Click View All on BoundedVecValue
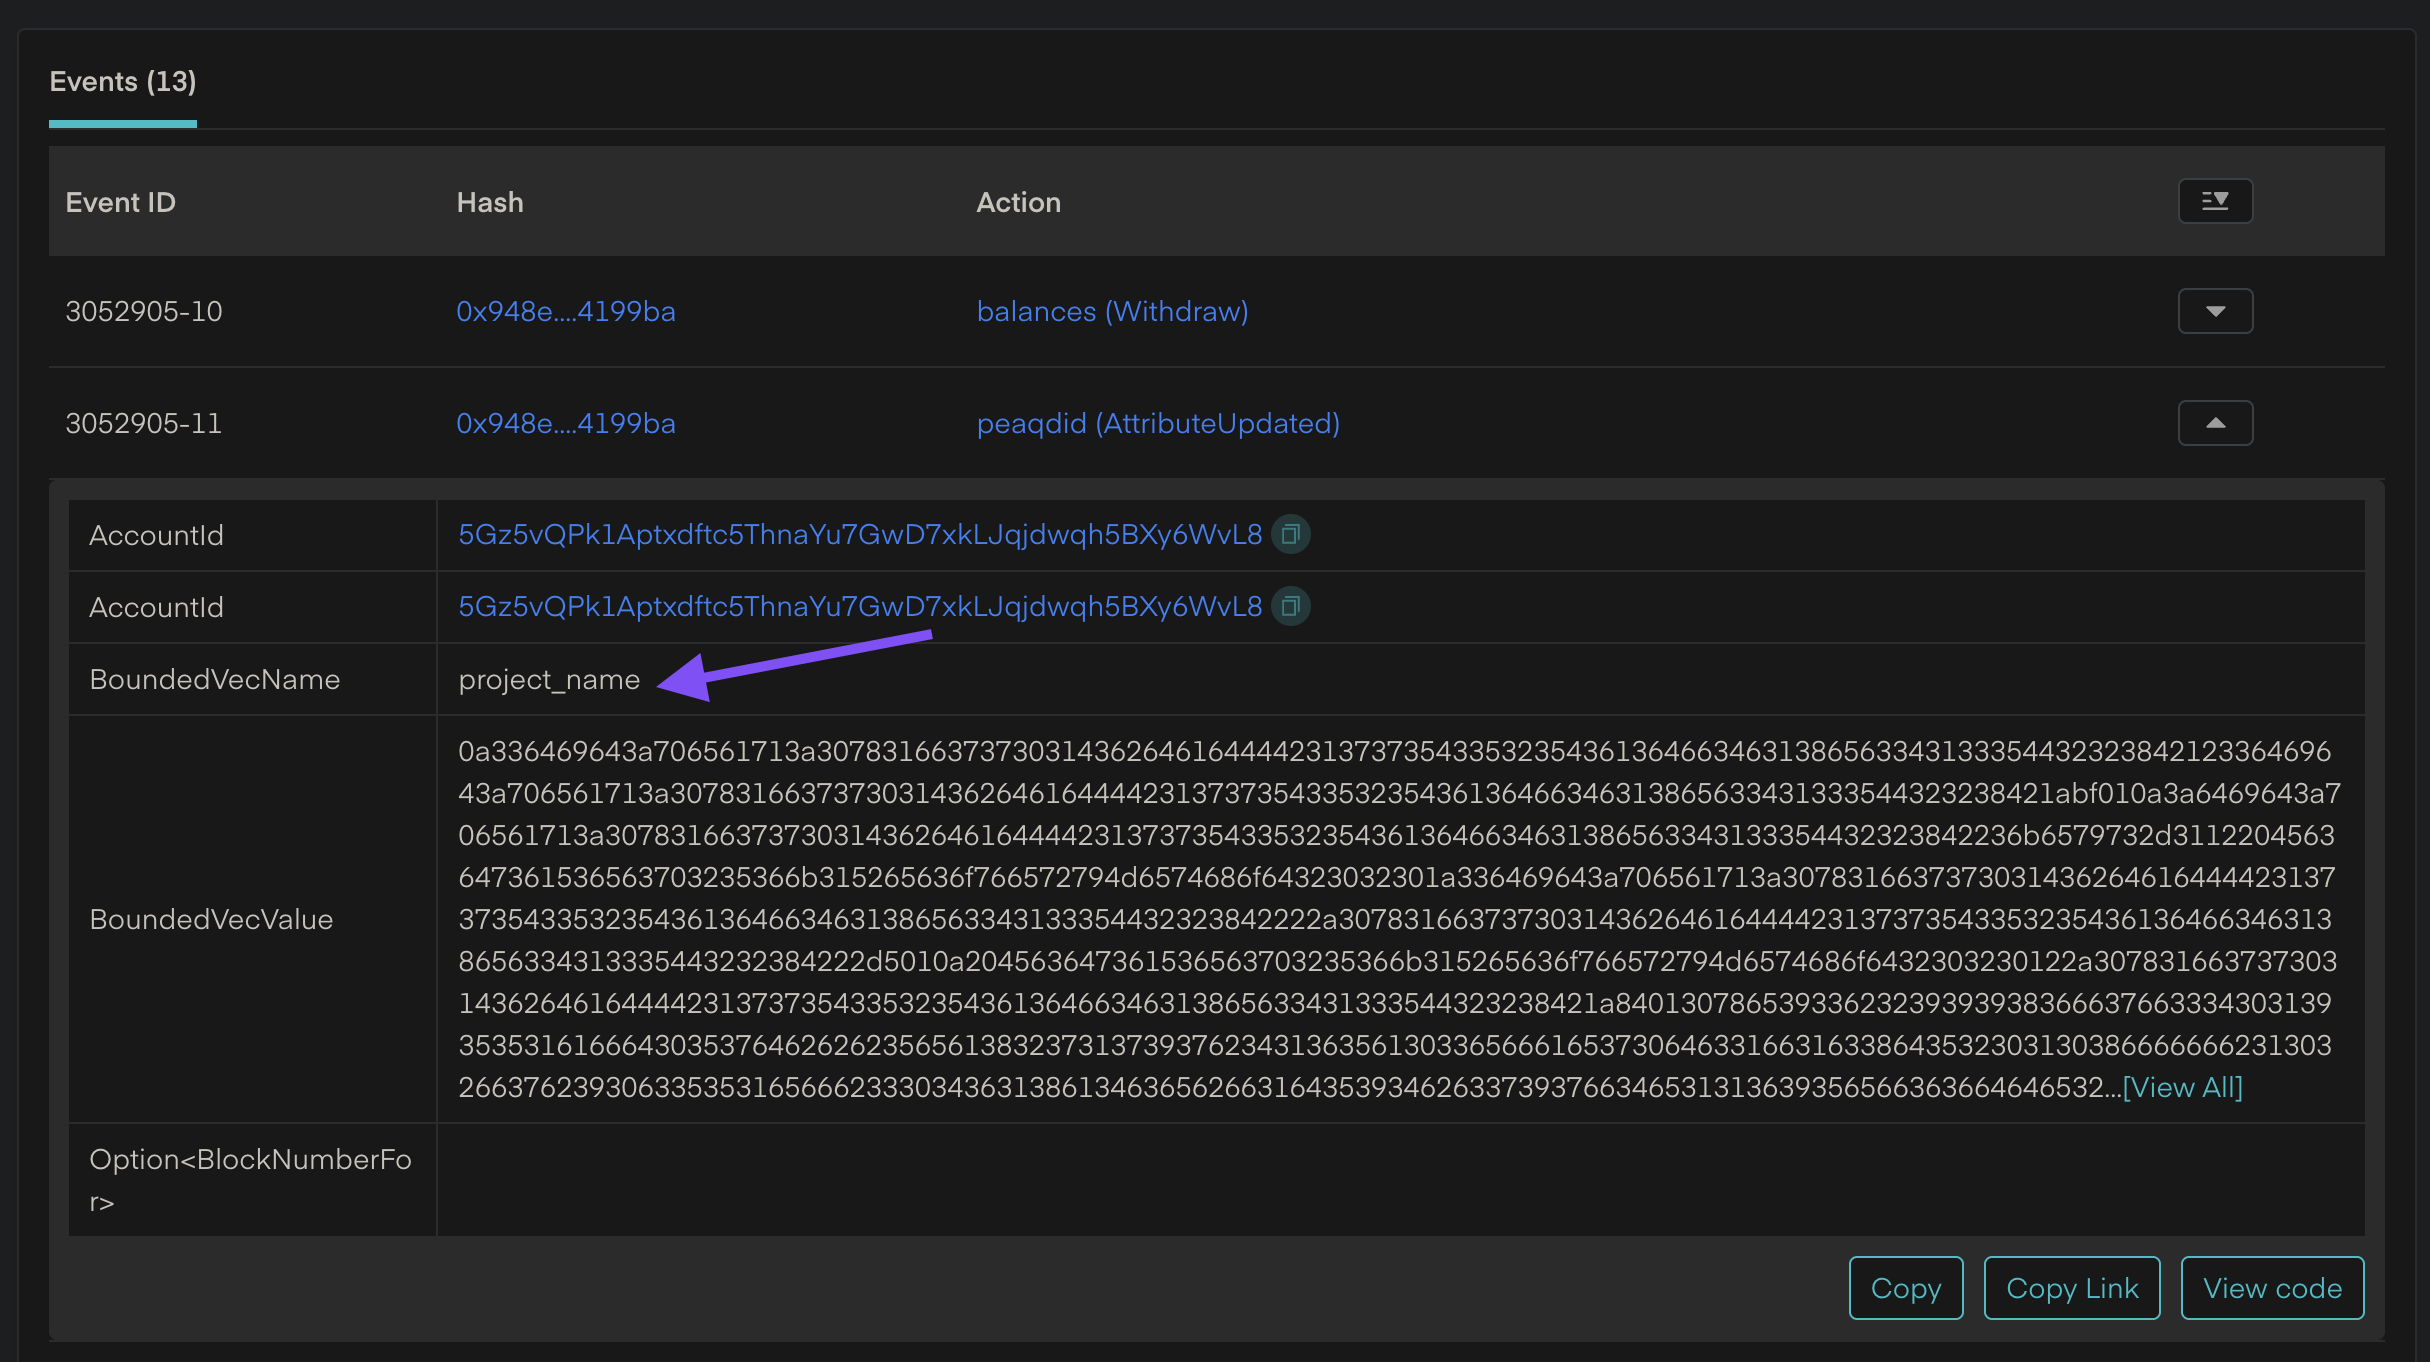Viewport: 2430px width, 1362px height. coord(2182,1087)
